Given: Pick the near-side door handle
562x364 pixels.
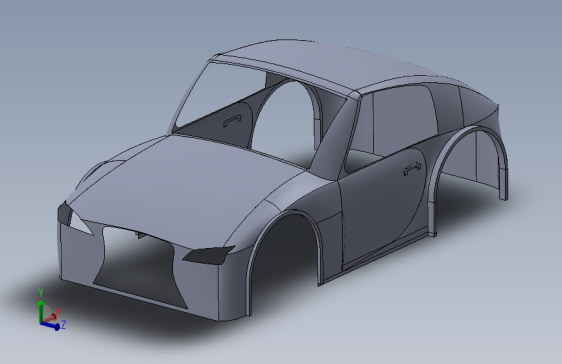Looking at the screenshot, I should 412,168.
